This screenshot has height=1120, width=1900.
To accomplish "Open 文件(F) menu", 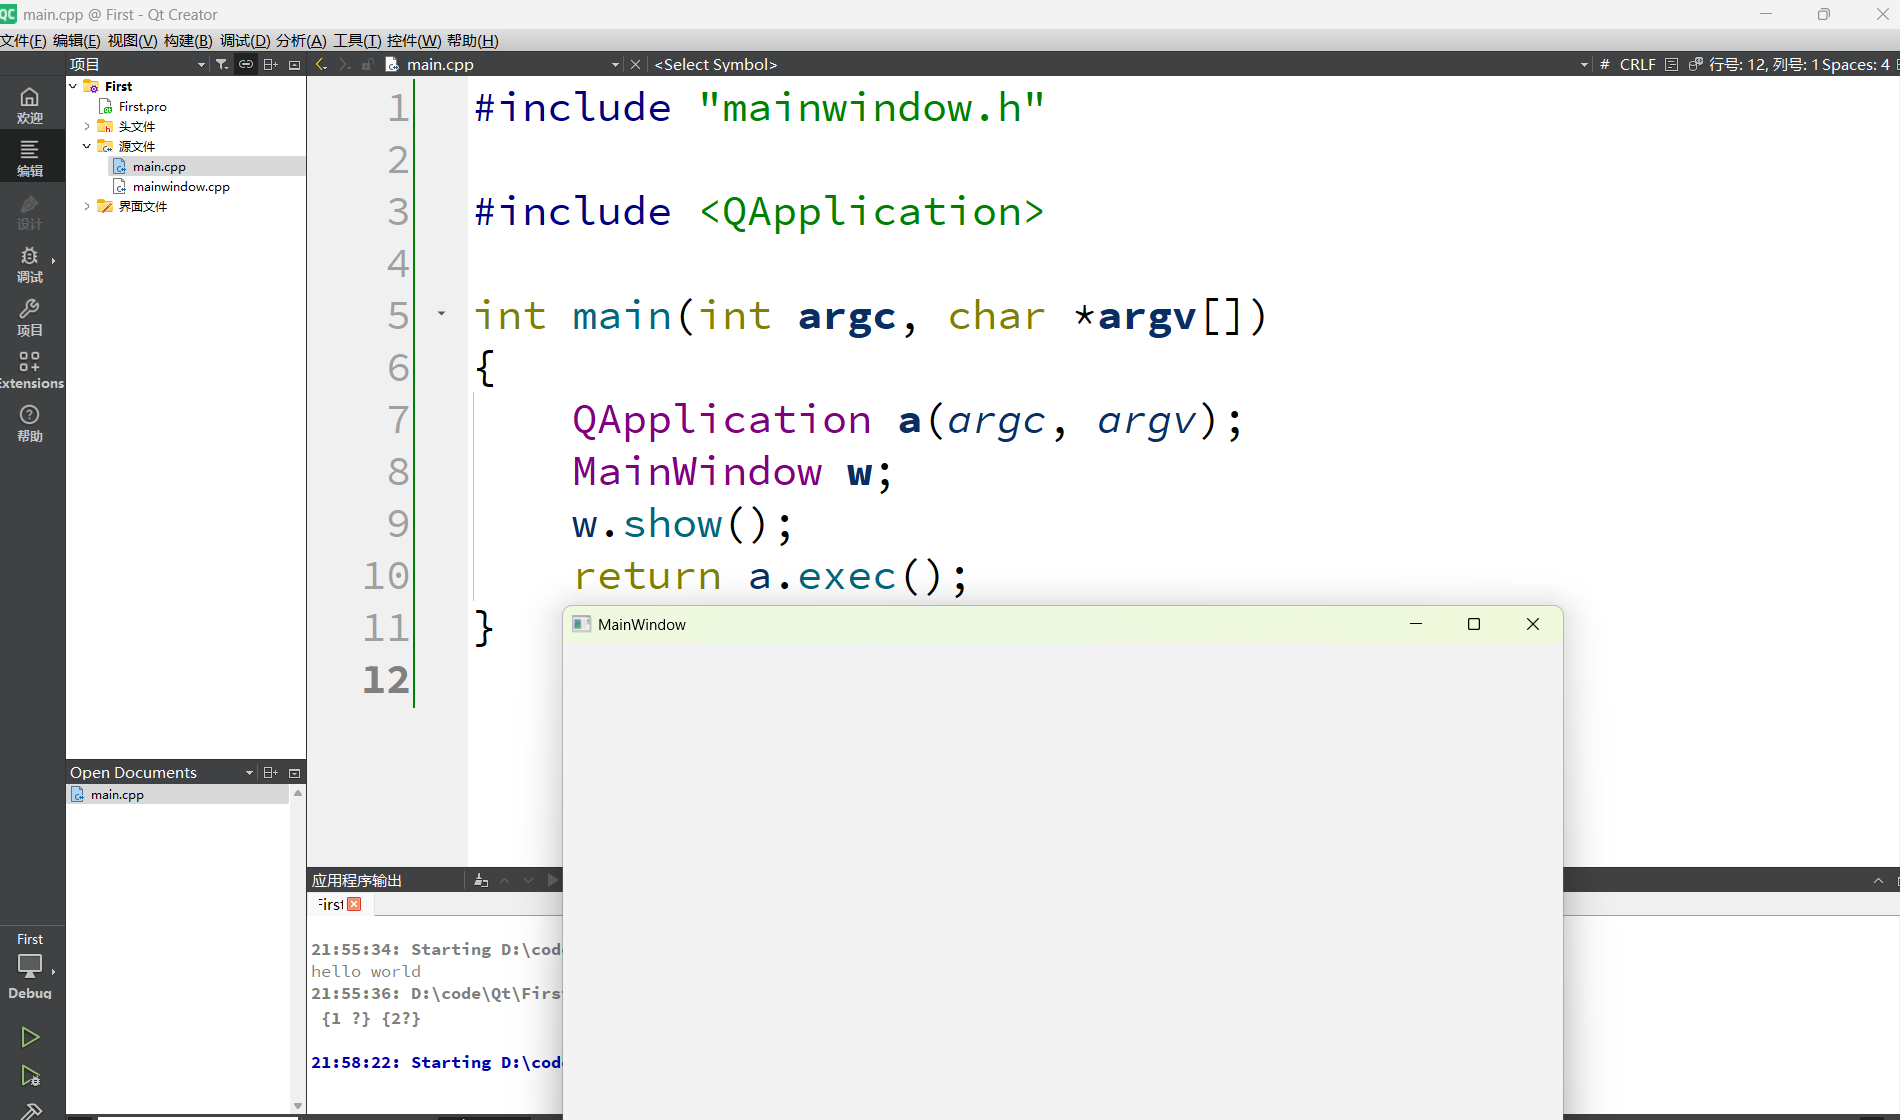I will (23, 40).
